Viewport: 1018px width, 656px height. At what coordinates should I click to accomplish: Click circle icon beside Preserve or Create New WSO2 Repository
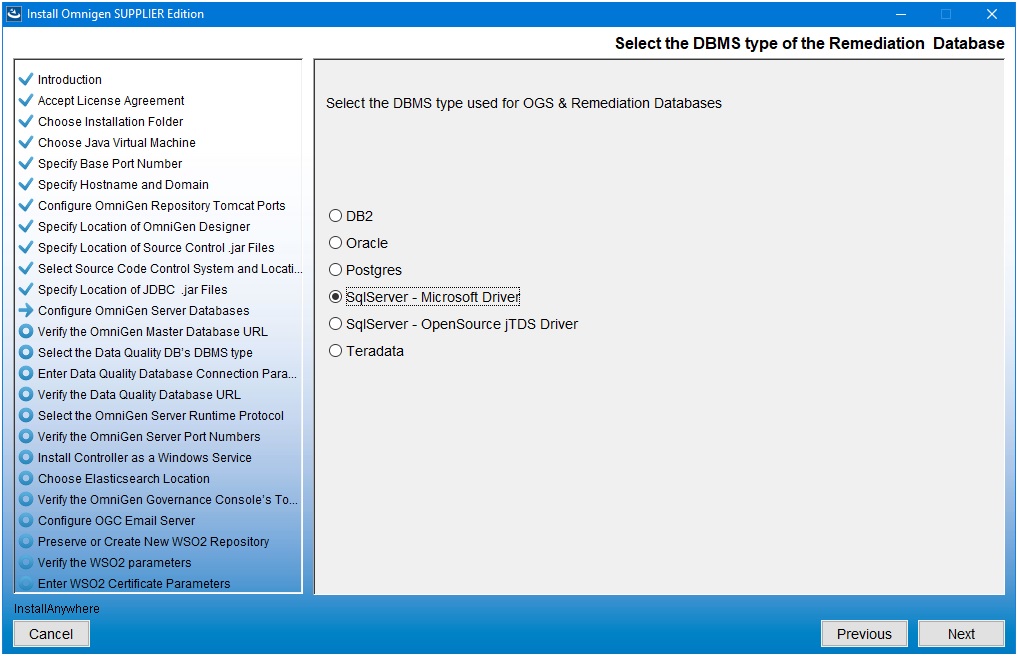point(26,541)
